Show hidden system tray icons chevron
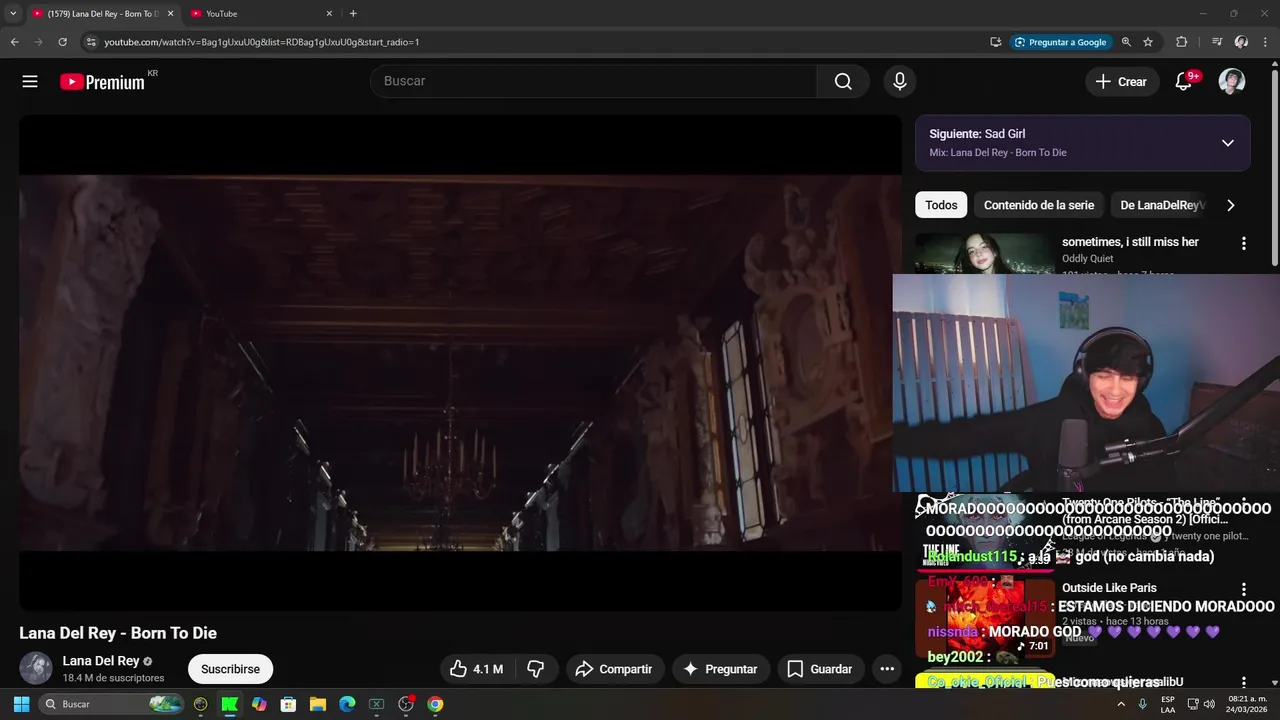The height and width of the screenshot is (720, 1280). [x=1121, y=704]
